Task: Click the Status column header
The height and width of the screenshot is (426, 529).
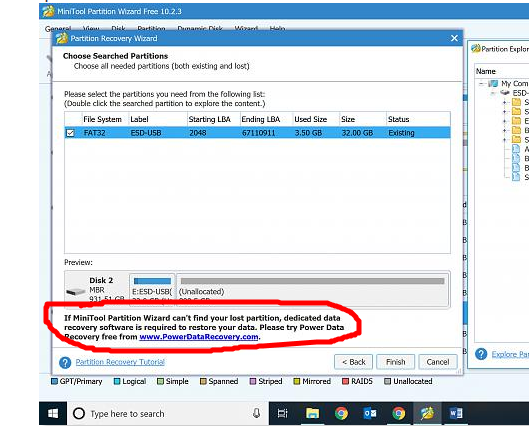Action: (418, 119)
